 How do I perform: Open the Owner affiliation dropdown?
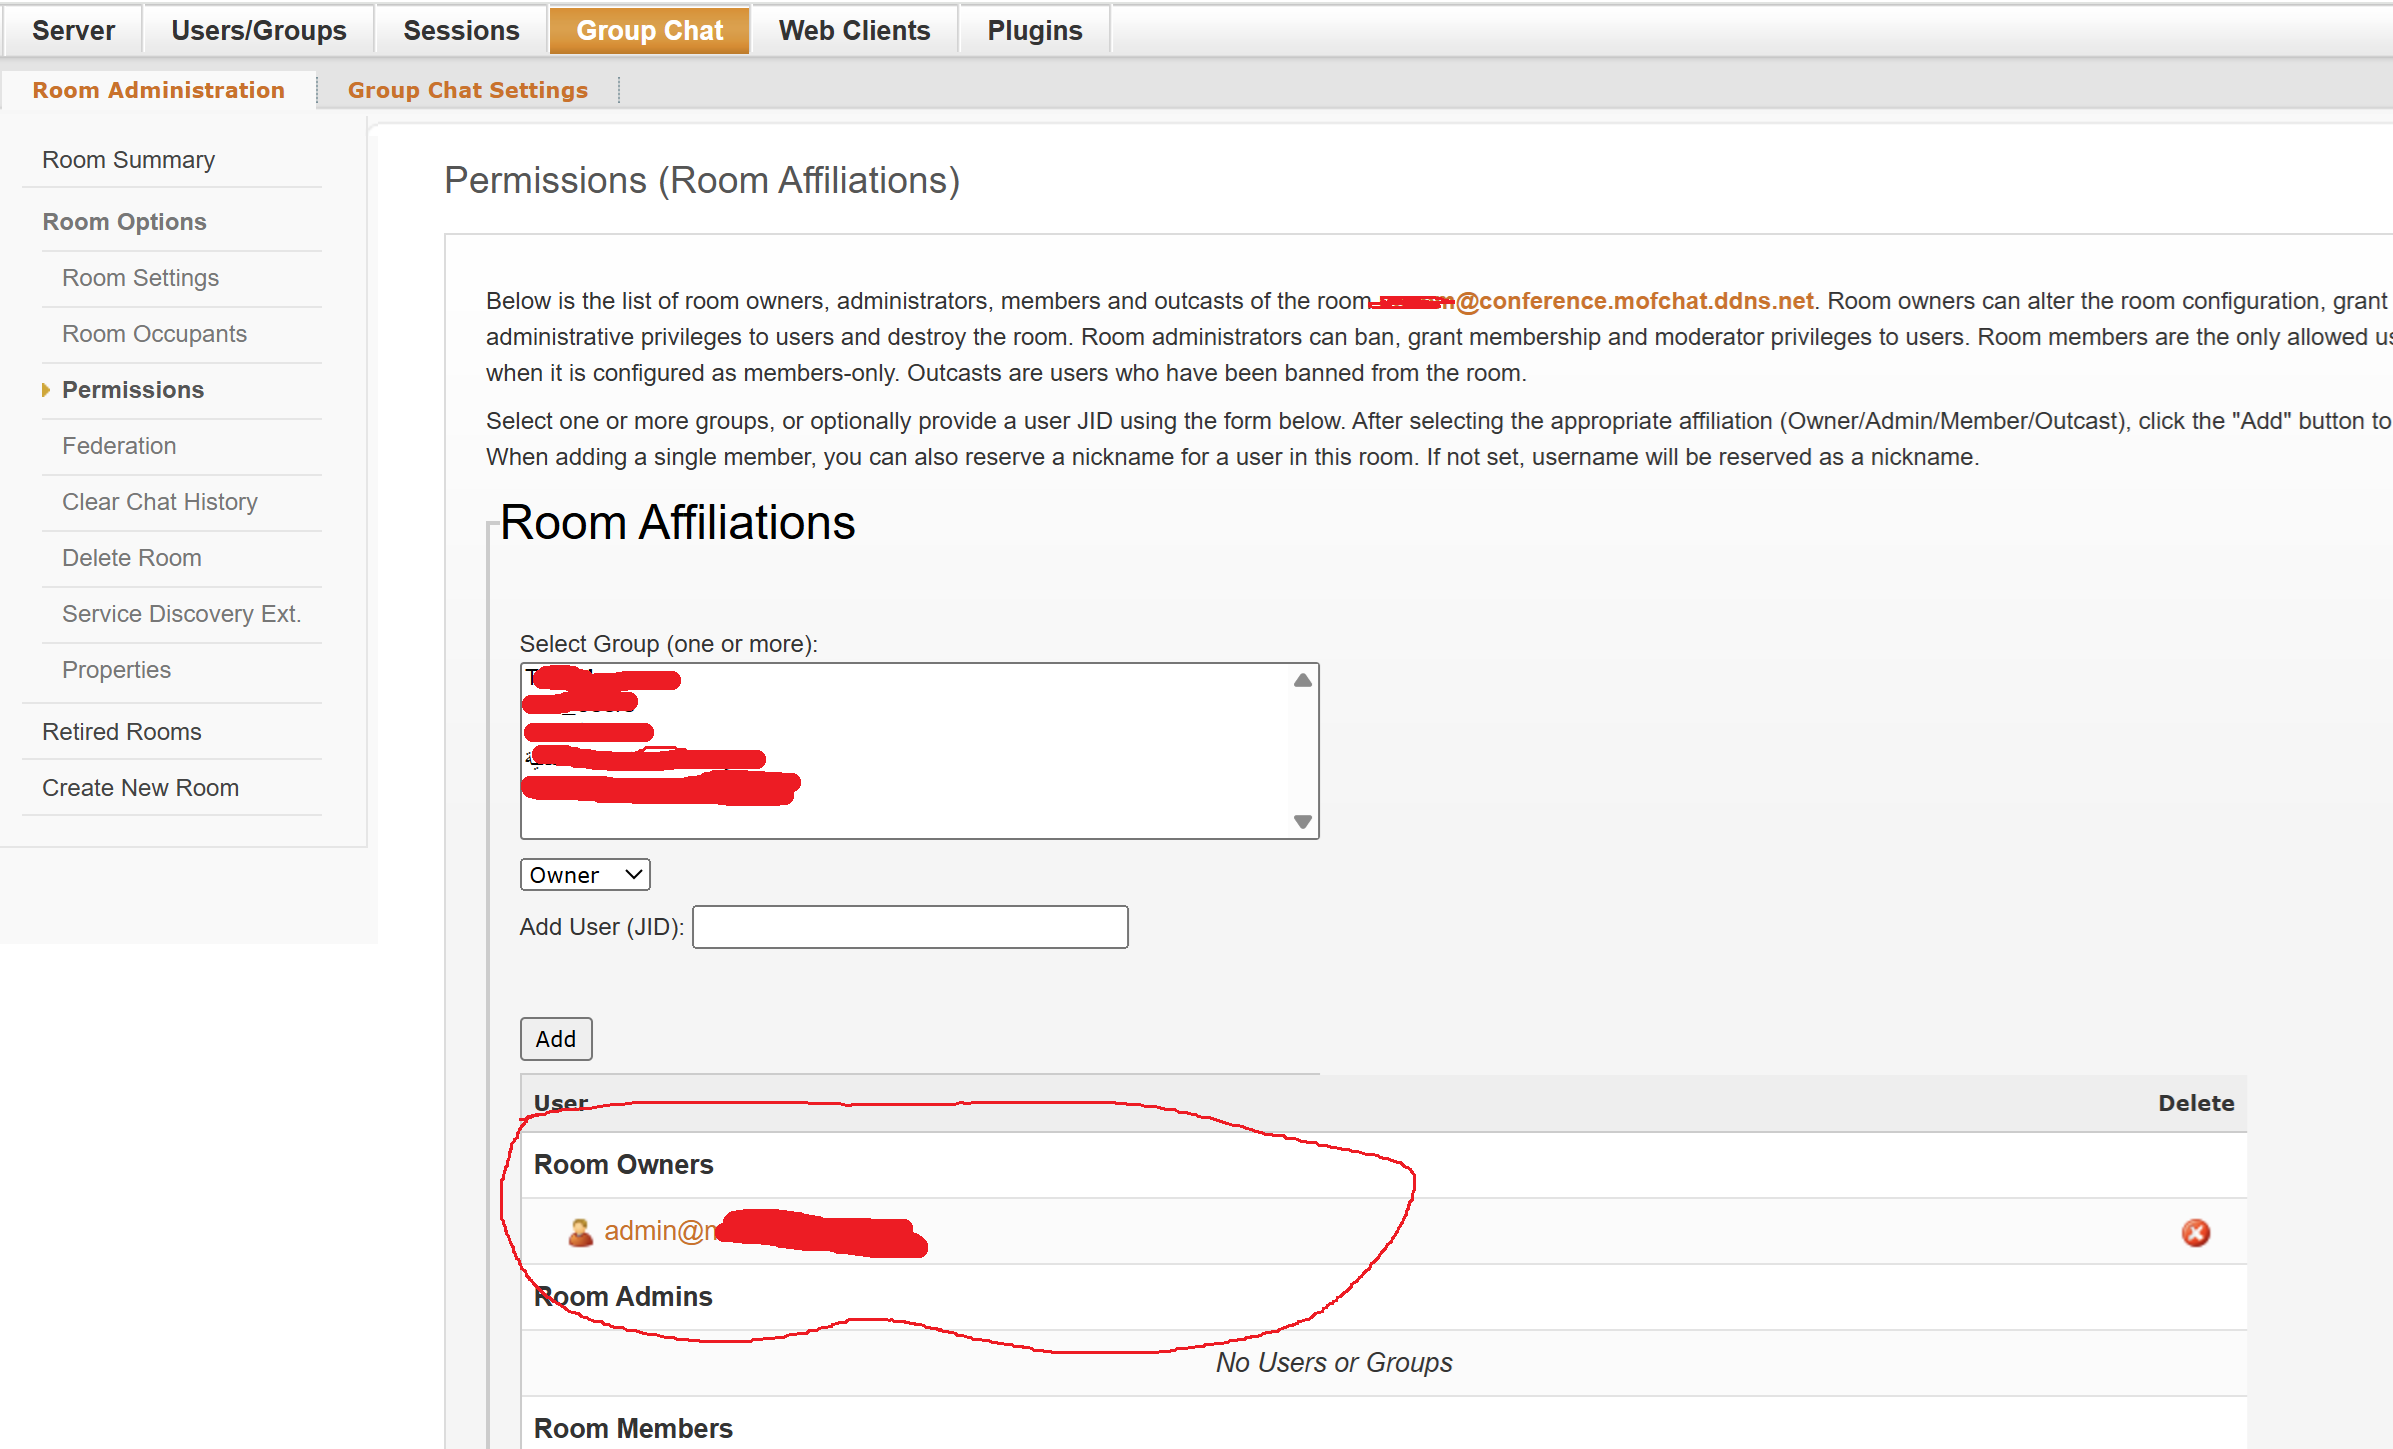(585, 875)
